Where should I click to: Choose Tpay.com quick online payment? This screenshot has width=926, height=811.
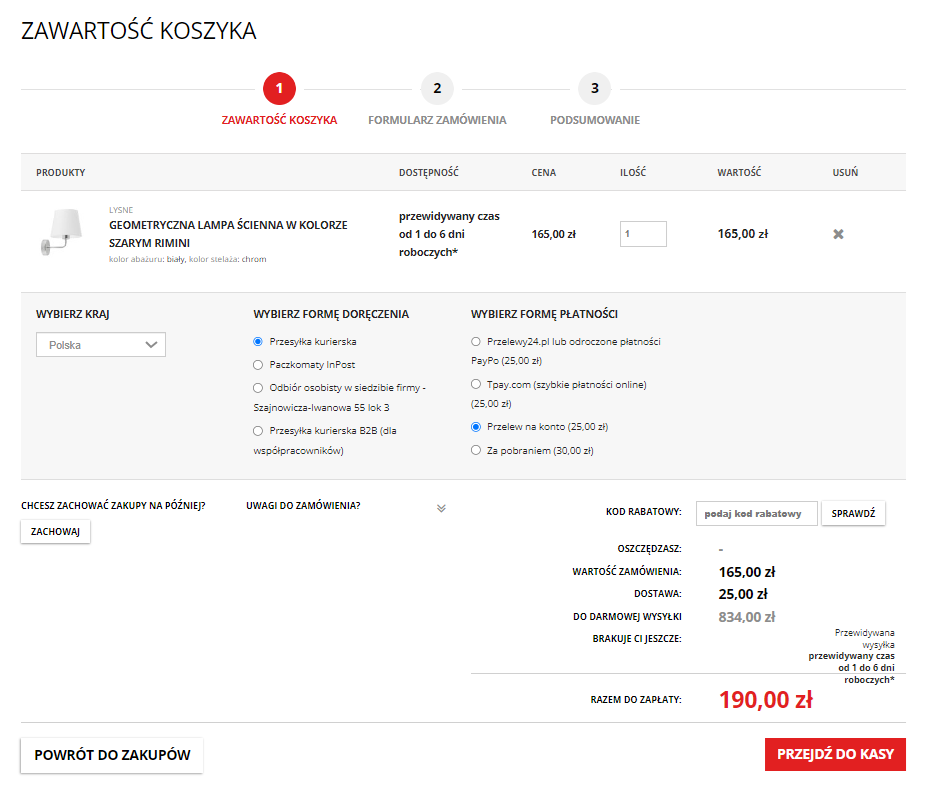[475, 384]
